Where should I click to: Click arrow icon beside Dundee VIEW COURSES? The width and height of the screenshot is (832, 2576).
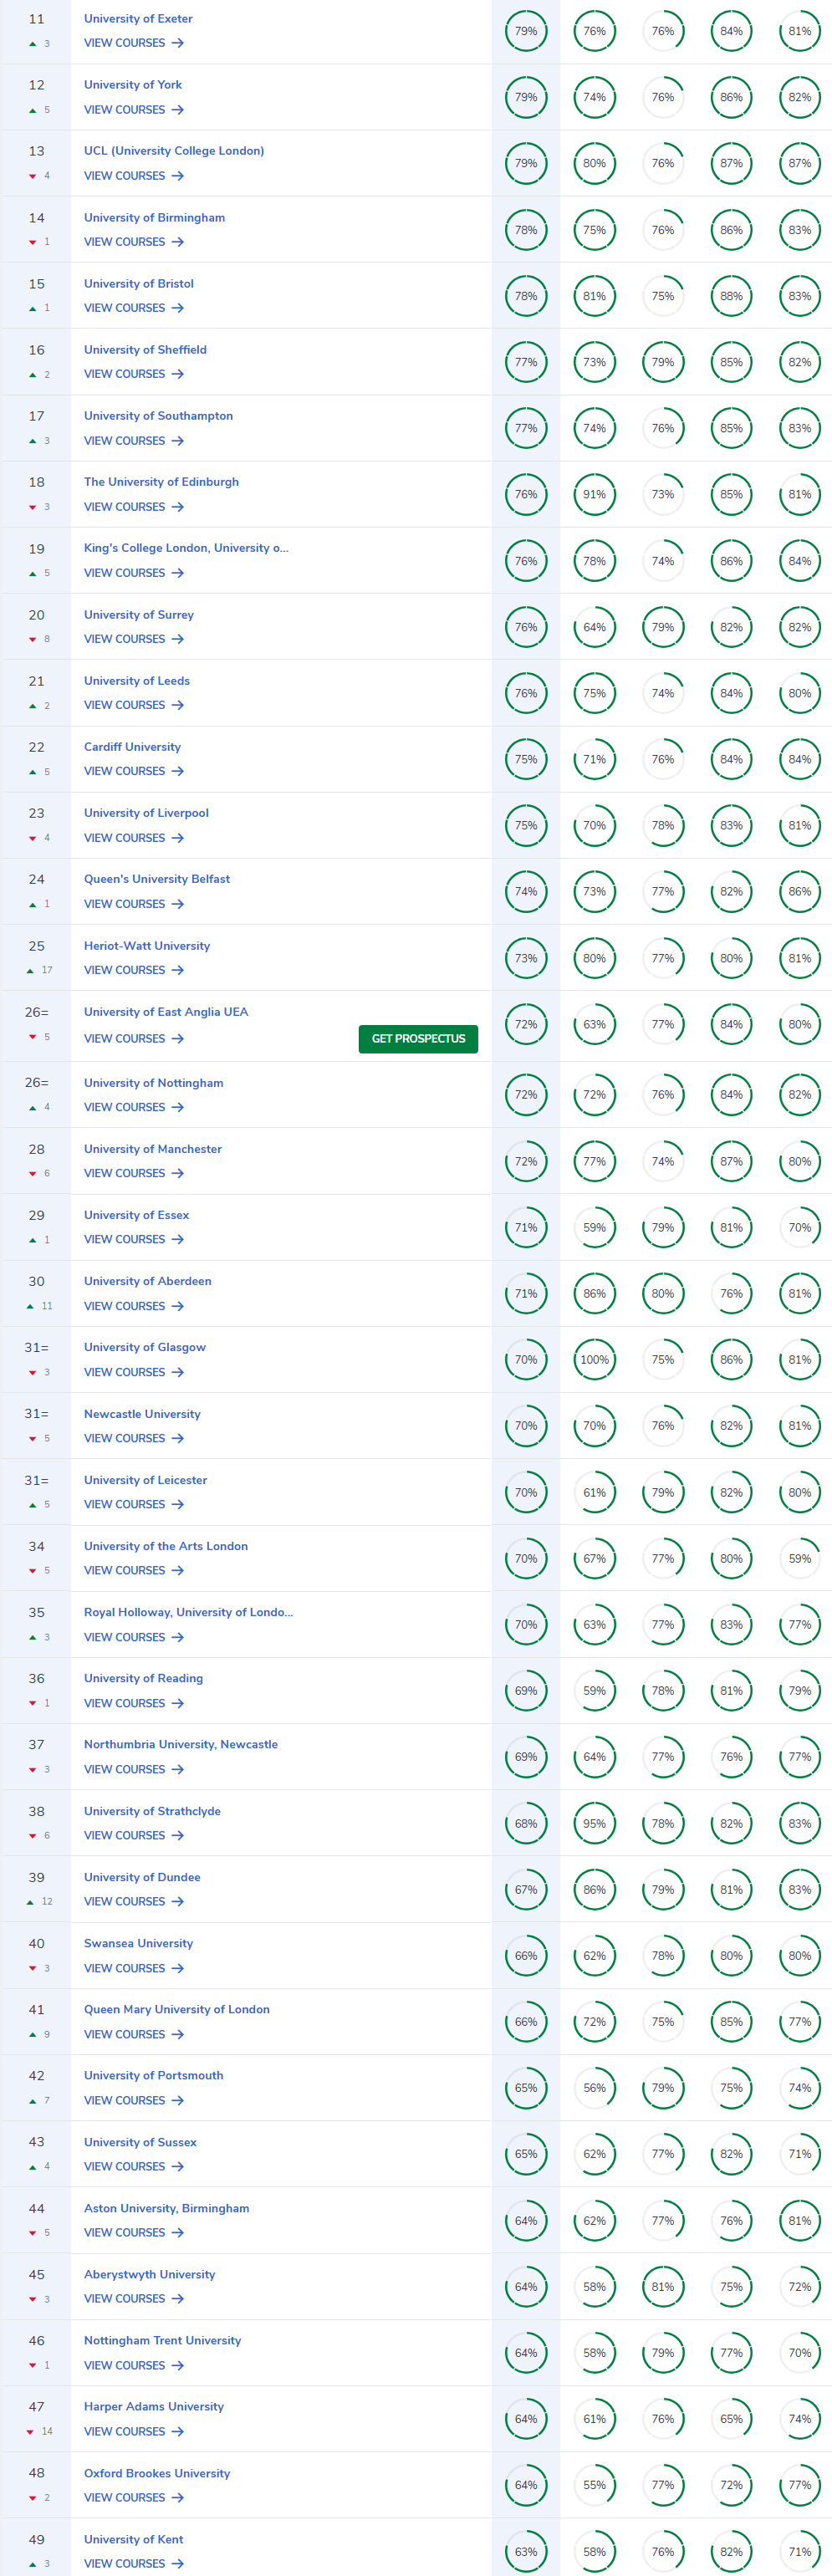[x=177, y=1901]
